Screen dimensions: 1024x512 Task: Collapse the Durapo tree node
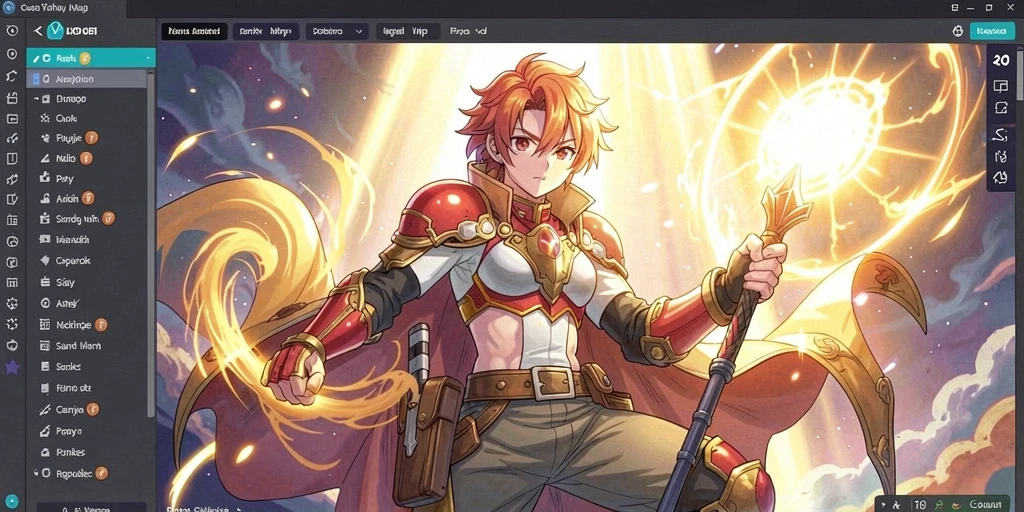click(36, 99)
